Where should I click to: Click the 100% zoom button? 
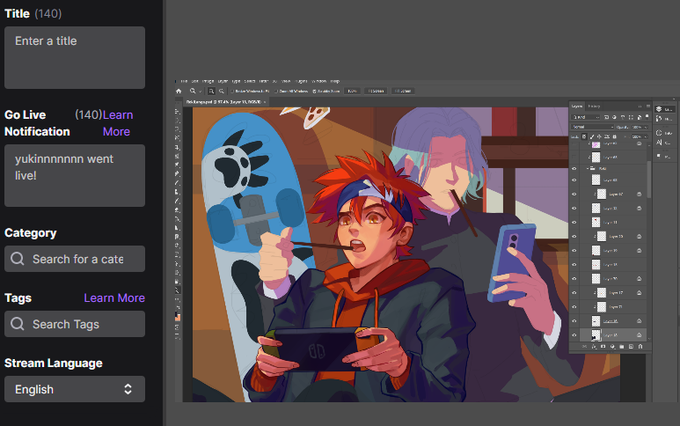coord(352,91)
